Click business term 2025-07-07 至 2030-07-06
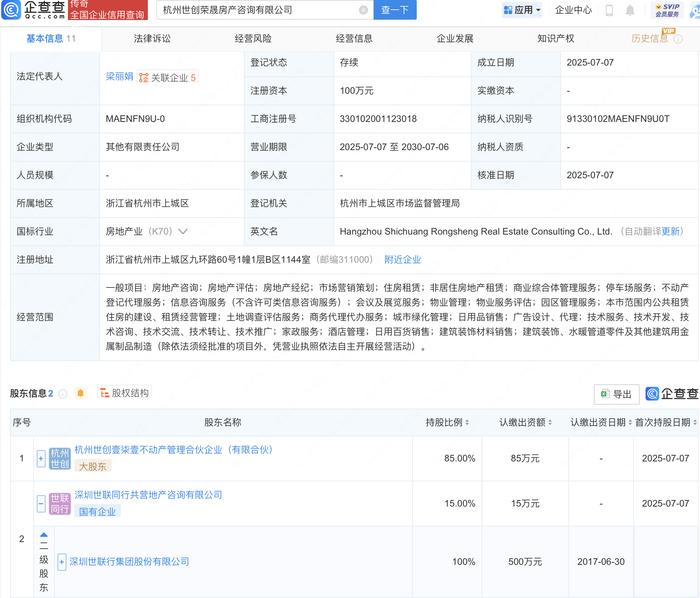The image size is (700, 598). point(394,147)
